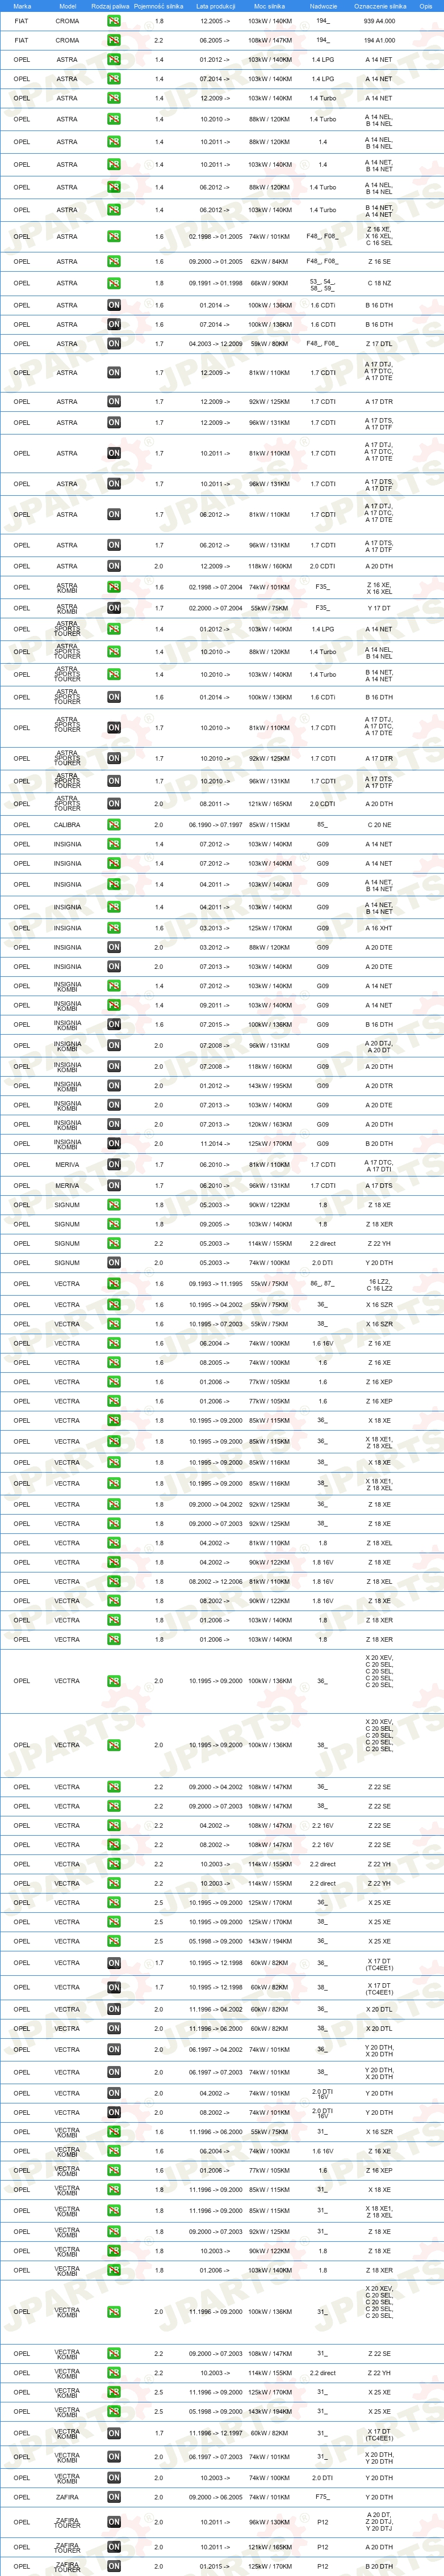This screenshot has height=2576, width=444.
Task: Click petrol icon for Fiat Croma 2.2
Action: [x=114, y=41]
